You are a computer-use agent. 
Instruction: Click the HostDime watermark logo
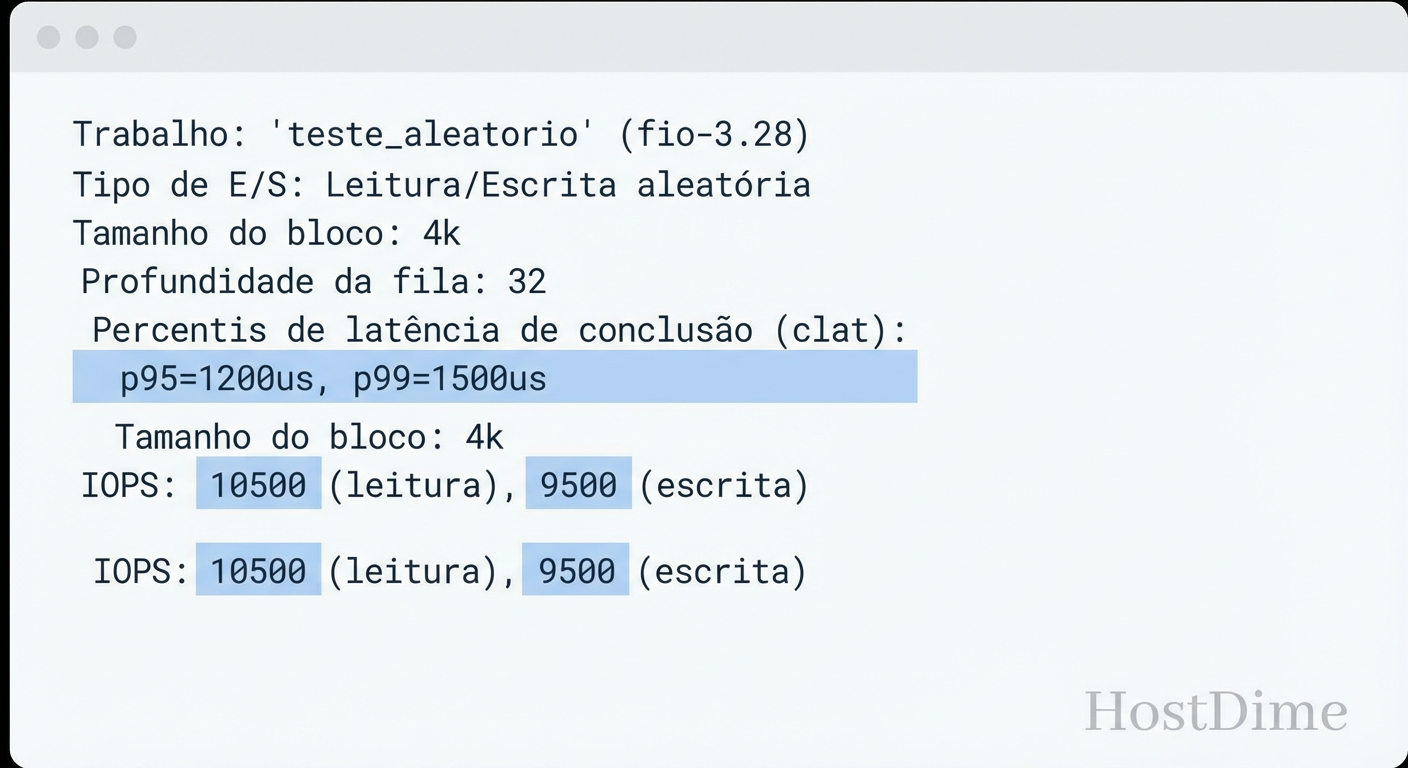click(x=1216, y=712)
